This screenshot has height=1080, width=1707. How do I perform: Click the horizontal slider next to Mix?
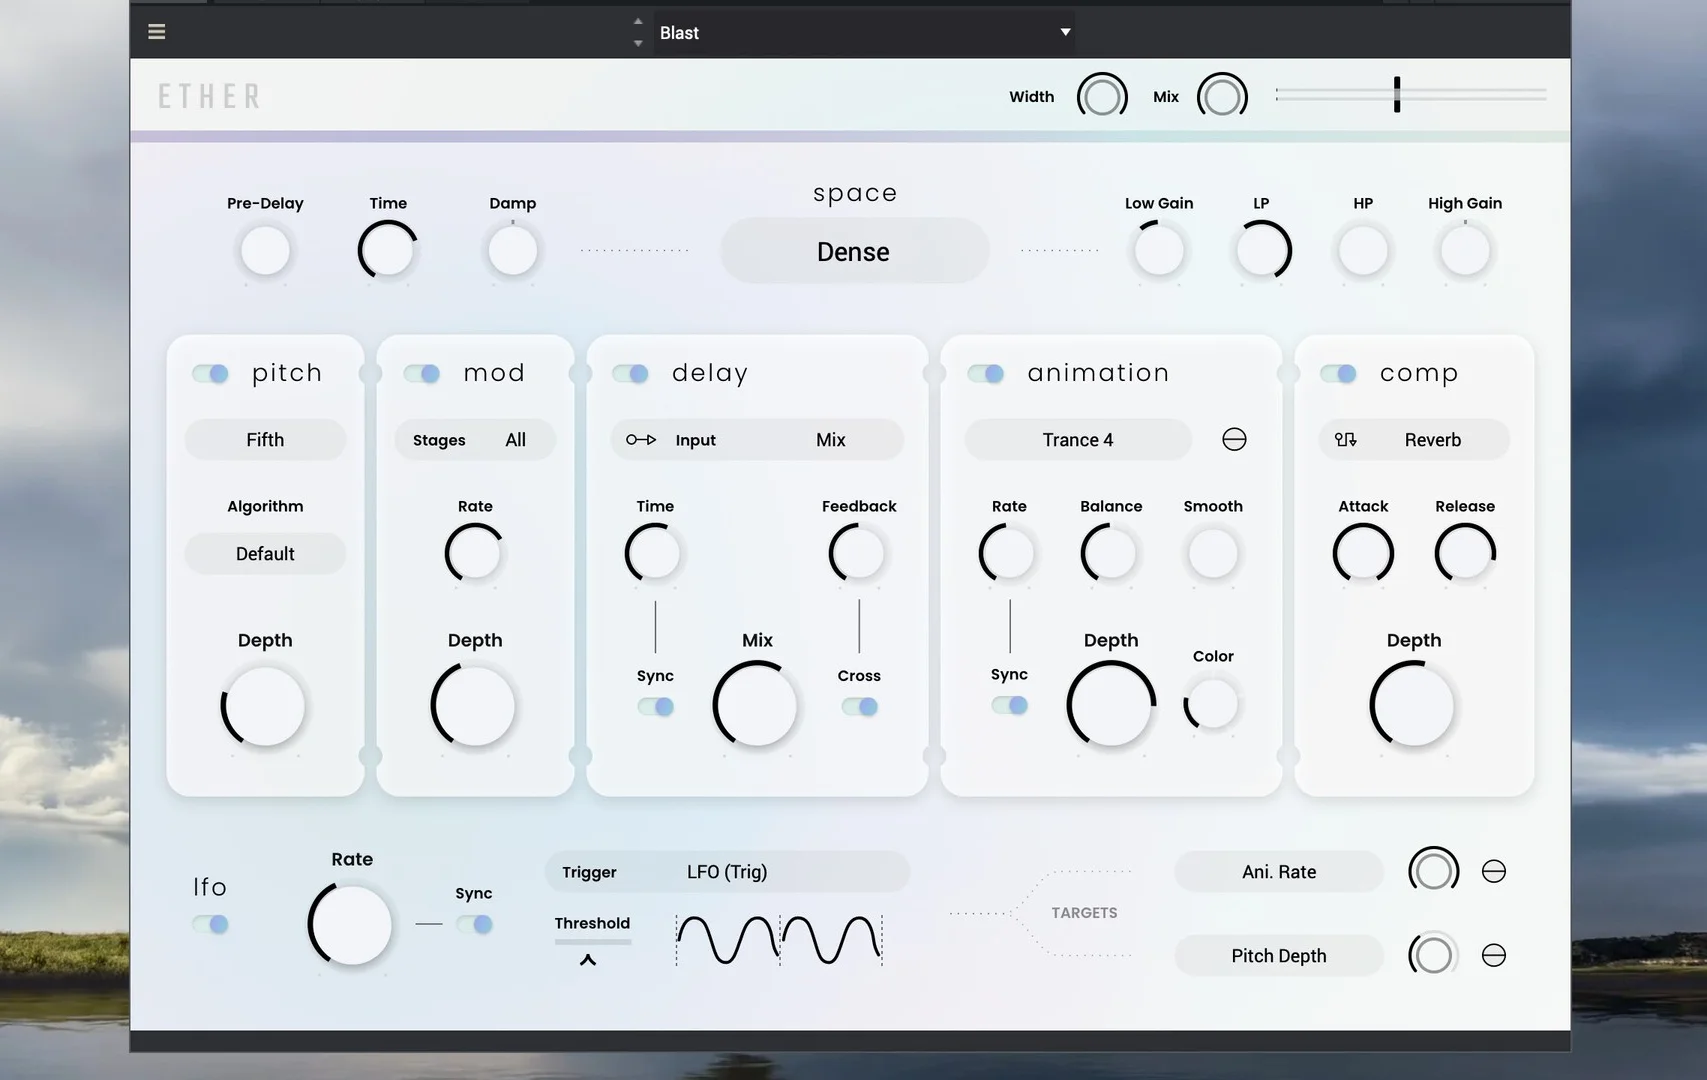coord(1410,95)
